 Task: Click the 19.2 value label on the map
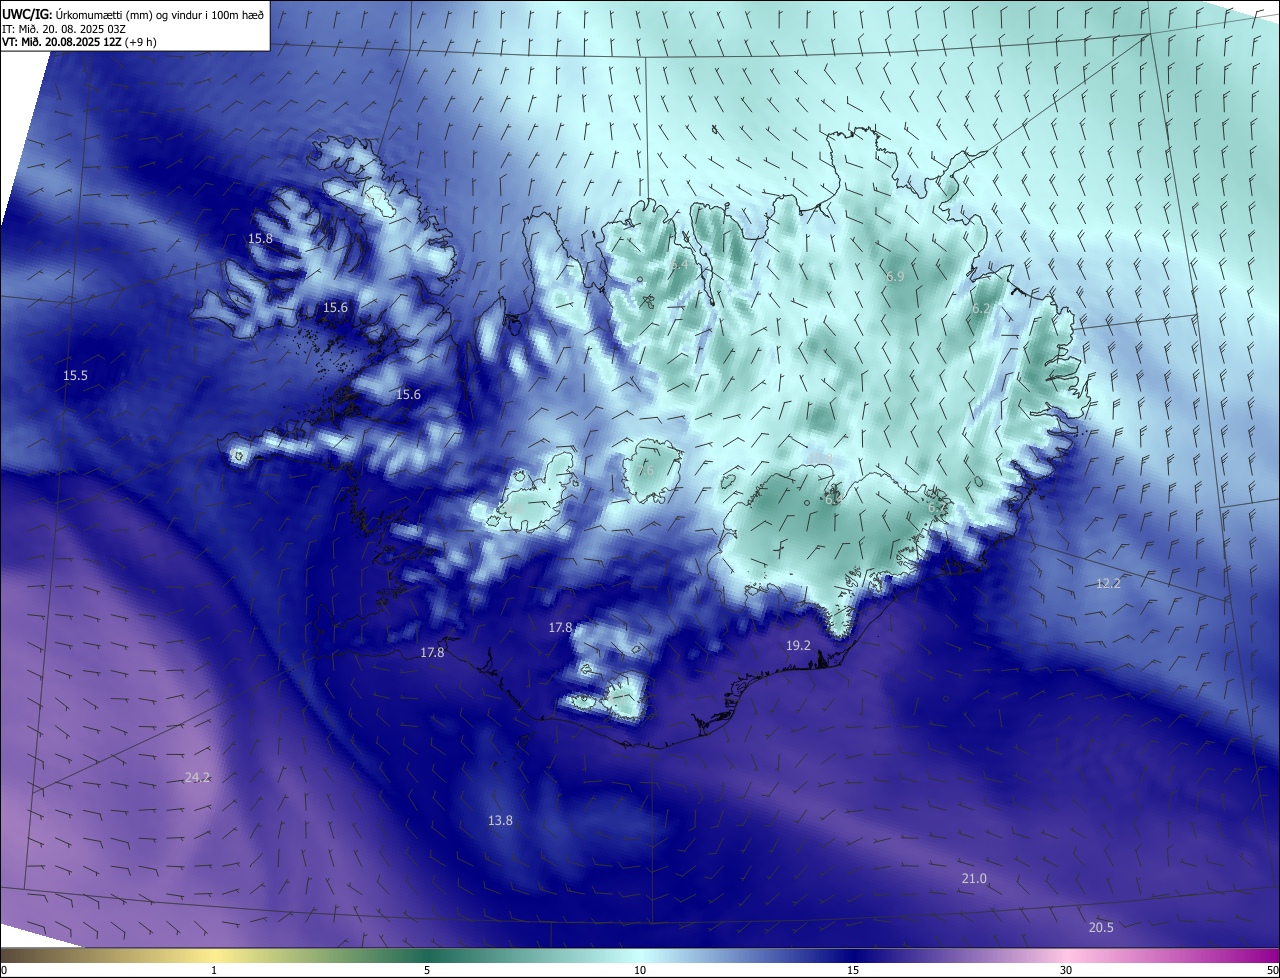(798, 646)
